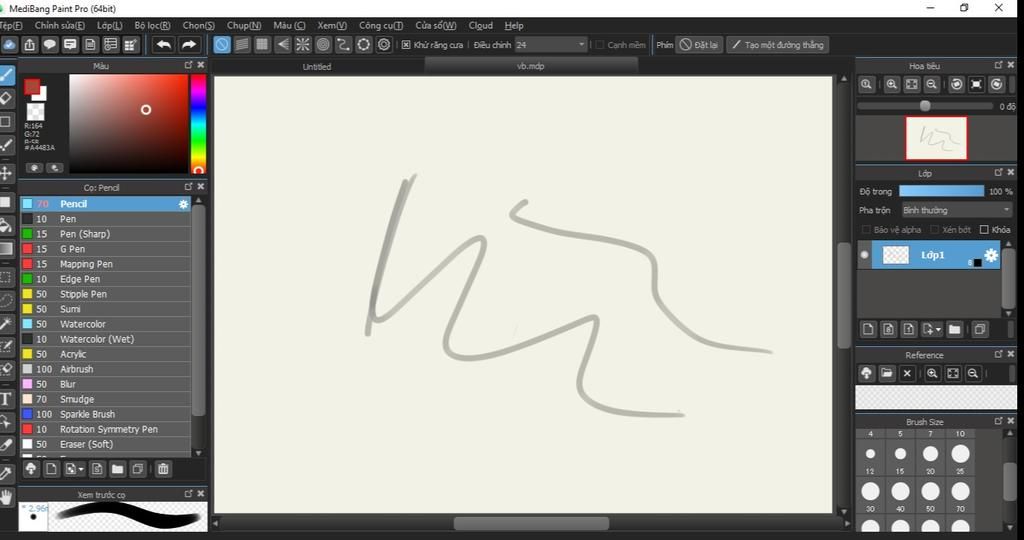Open the Điều chỉnh correction dropdown
The width and height of the screenshot is (1024, 540).
[550, 45]
